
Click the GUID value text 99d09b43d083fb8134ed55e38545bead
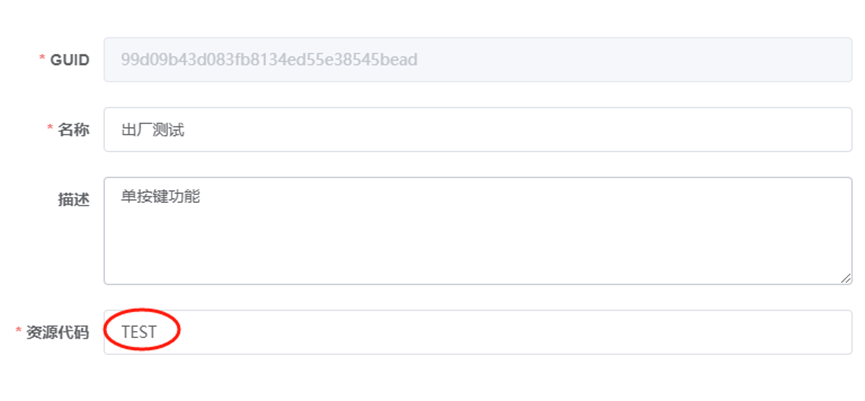[x=269, y=60]
